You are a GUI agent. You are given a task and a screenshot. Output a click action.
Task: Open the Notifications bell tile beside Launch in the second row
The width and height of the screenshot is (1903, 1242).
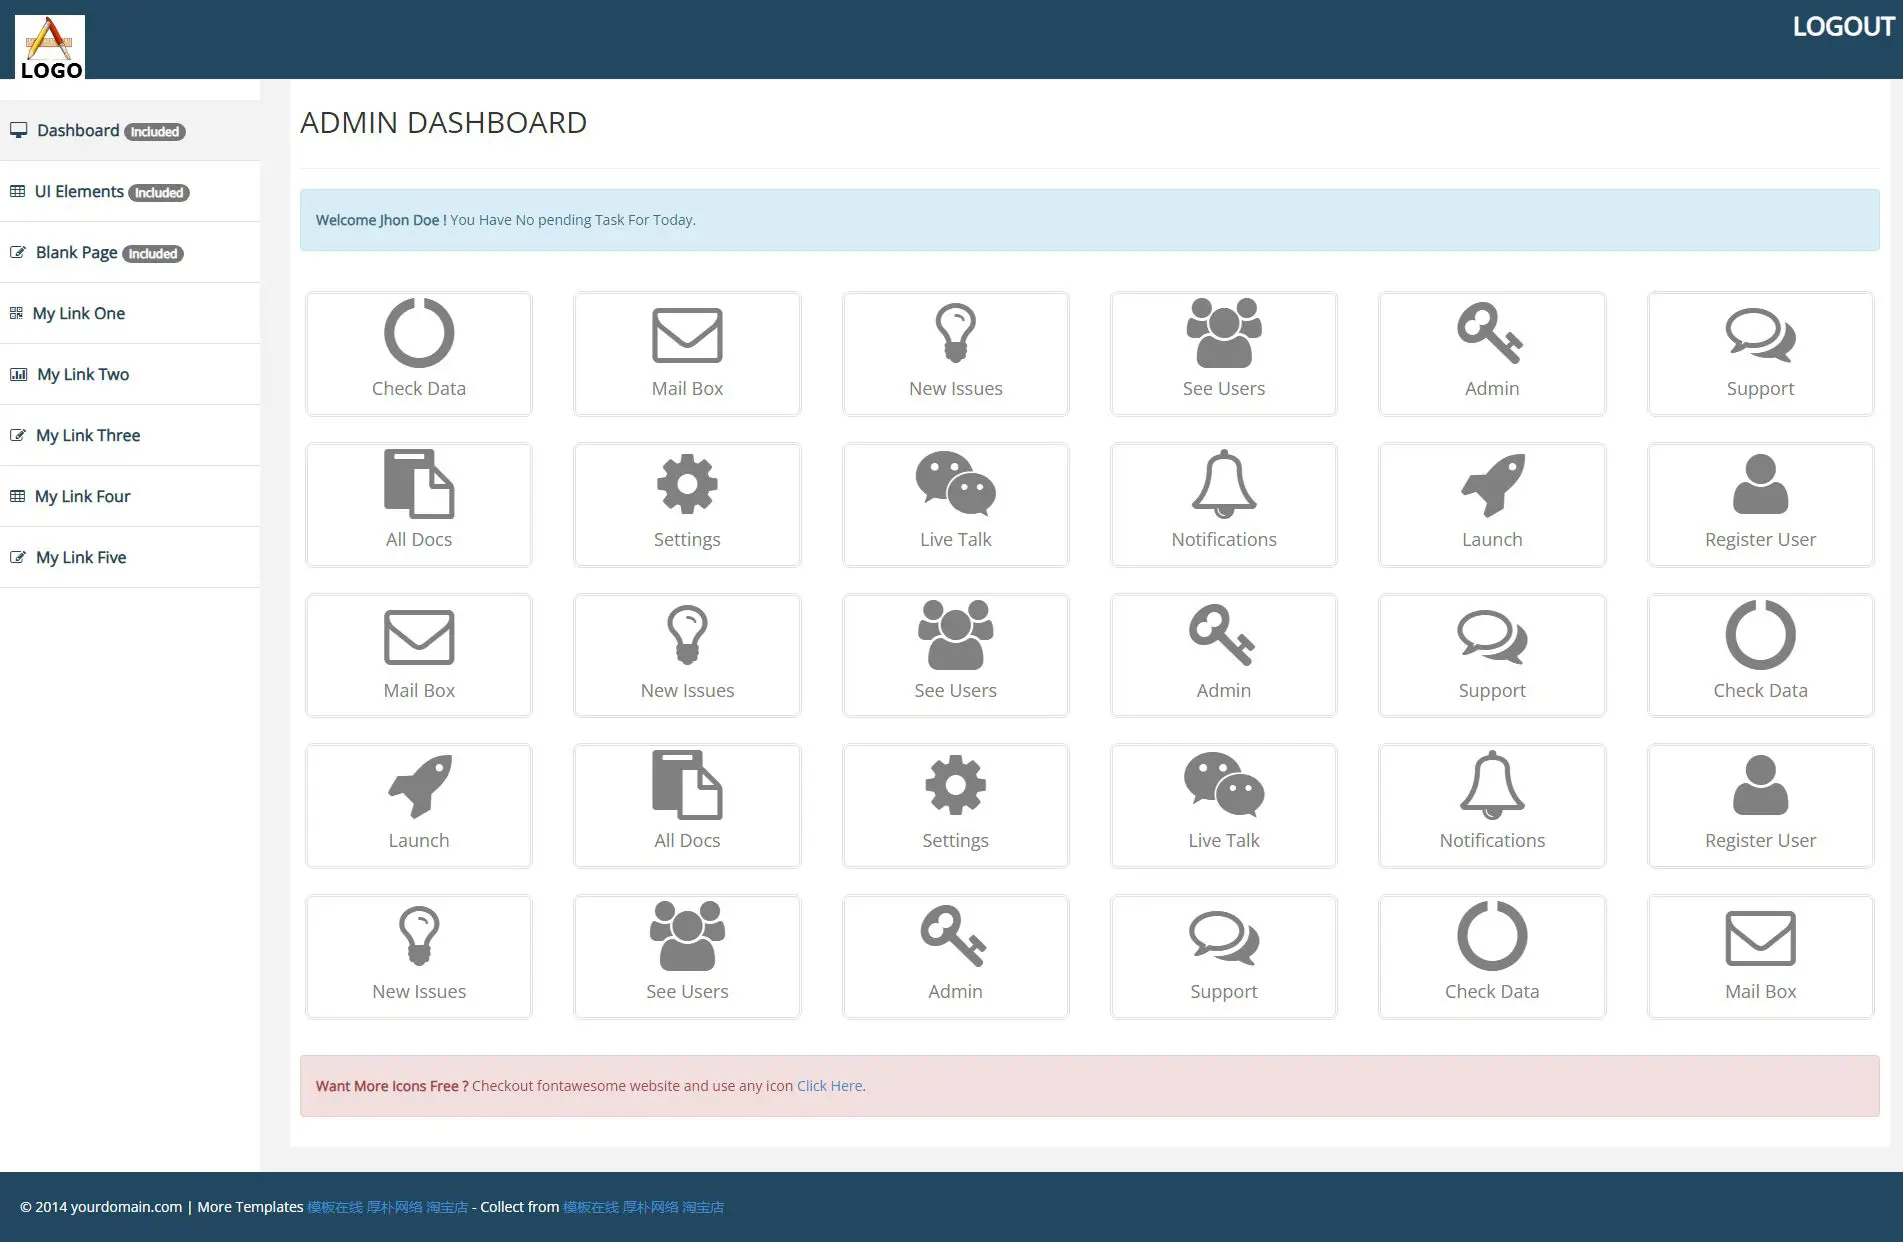tap(1223, 505)
